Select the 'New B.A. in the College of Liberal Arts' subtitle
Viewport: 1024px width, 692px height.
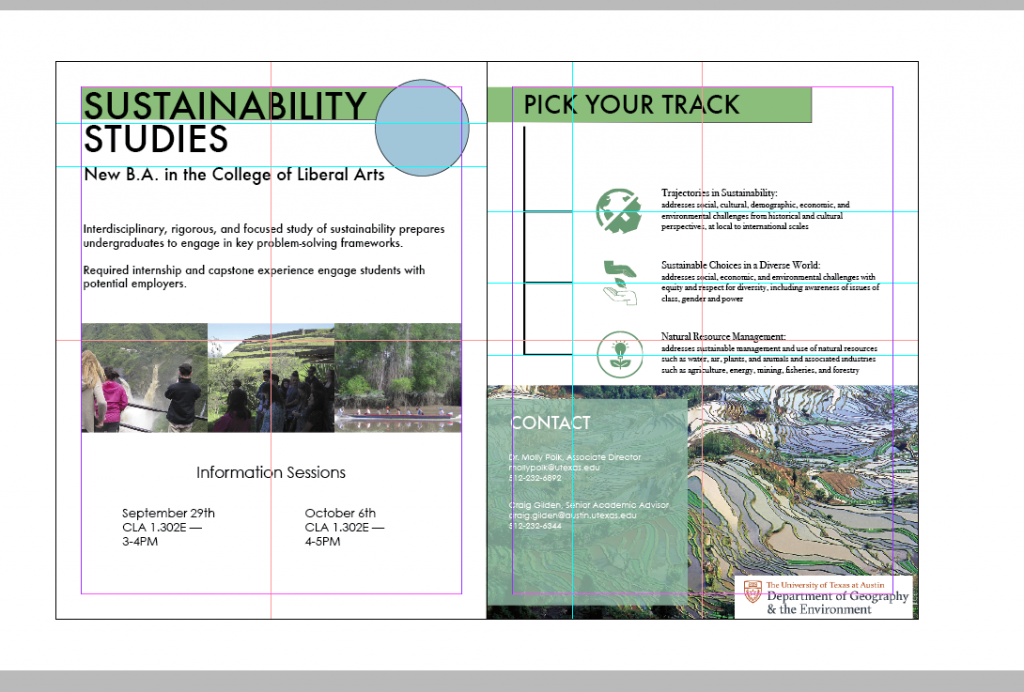[234, 174]
